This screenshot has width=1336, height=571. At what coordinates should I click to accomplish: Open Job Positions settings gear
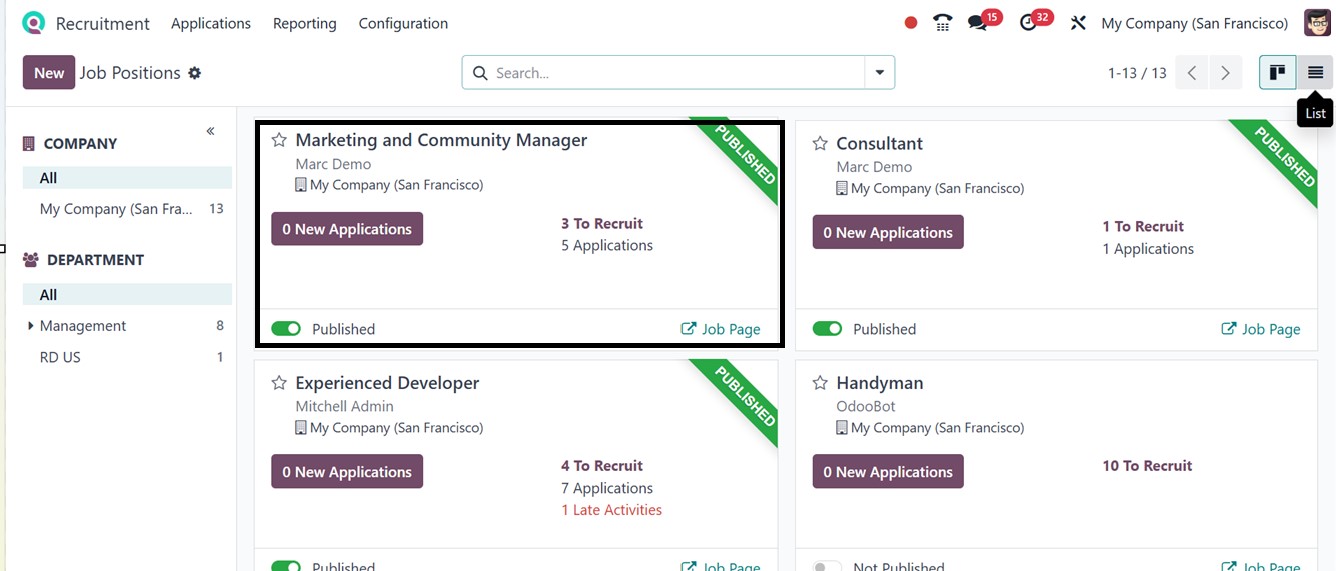pos(195,73)
